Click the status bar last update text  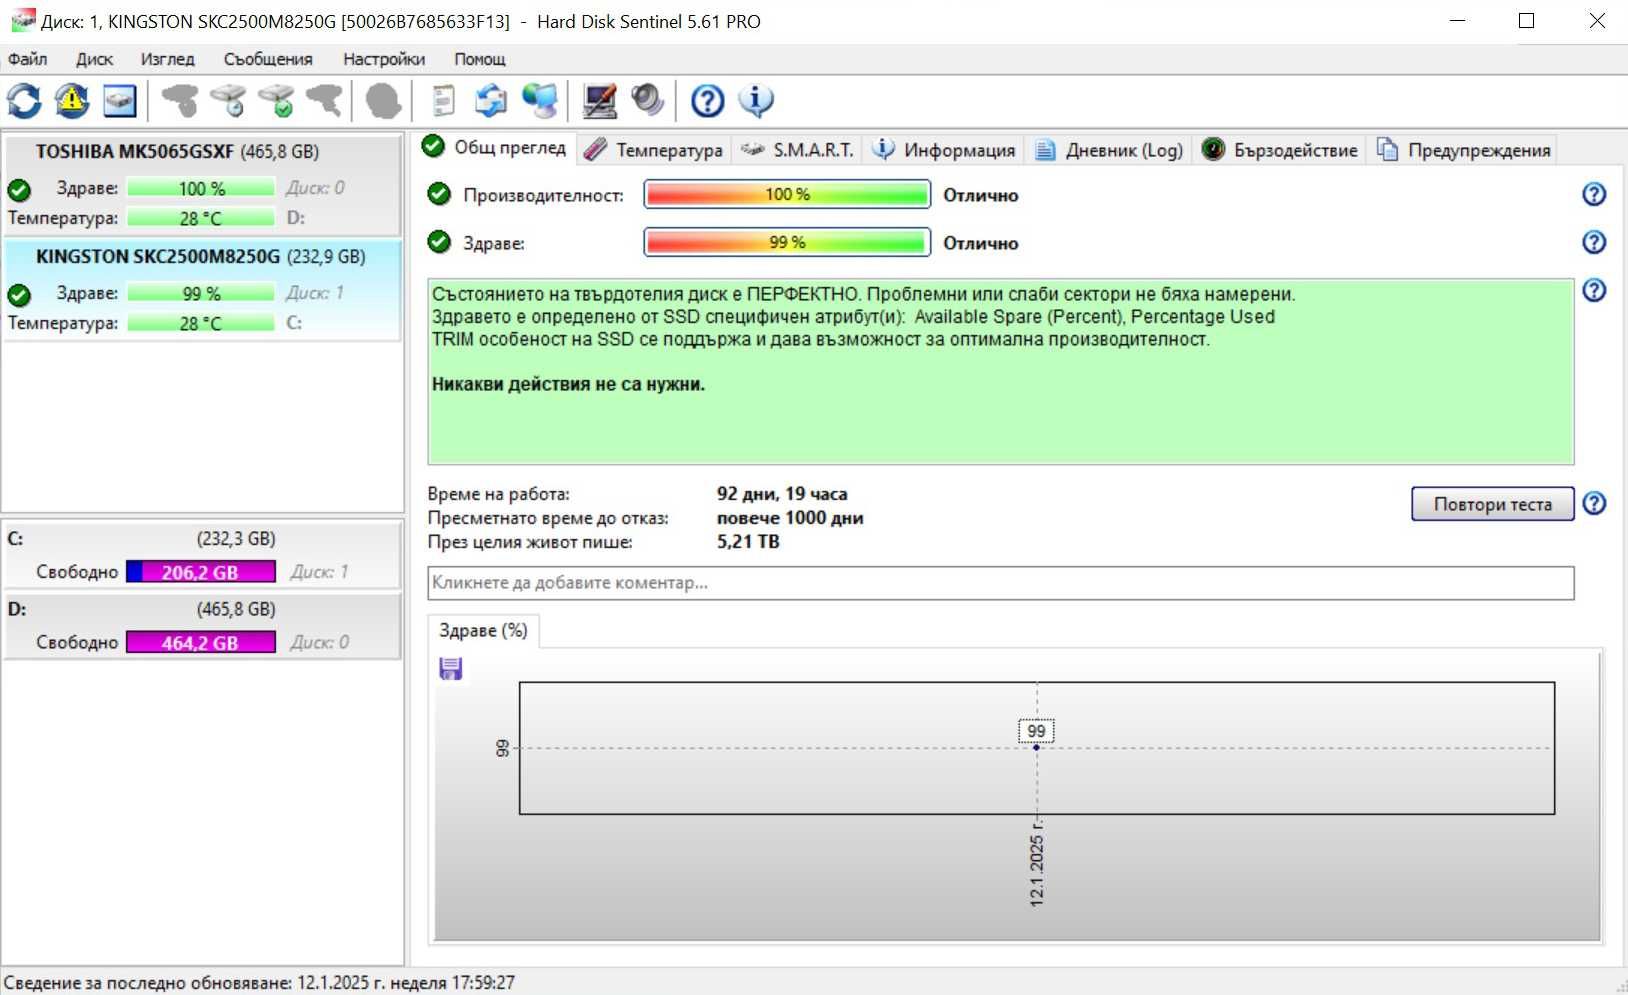pyautogui.click(x=260, y=983)
